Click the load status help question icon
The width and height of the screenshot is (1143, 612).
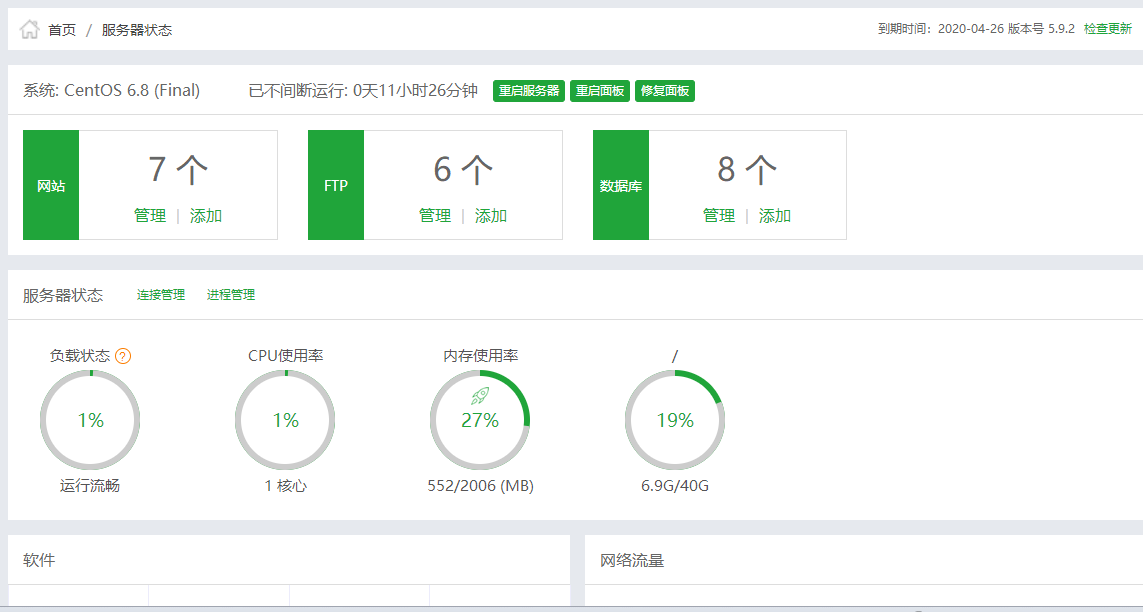(123, 356)
